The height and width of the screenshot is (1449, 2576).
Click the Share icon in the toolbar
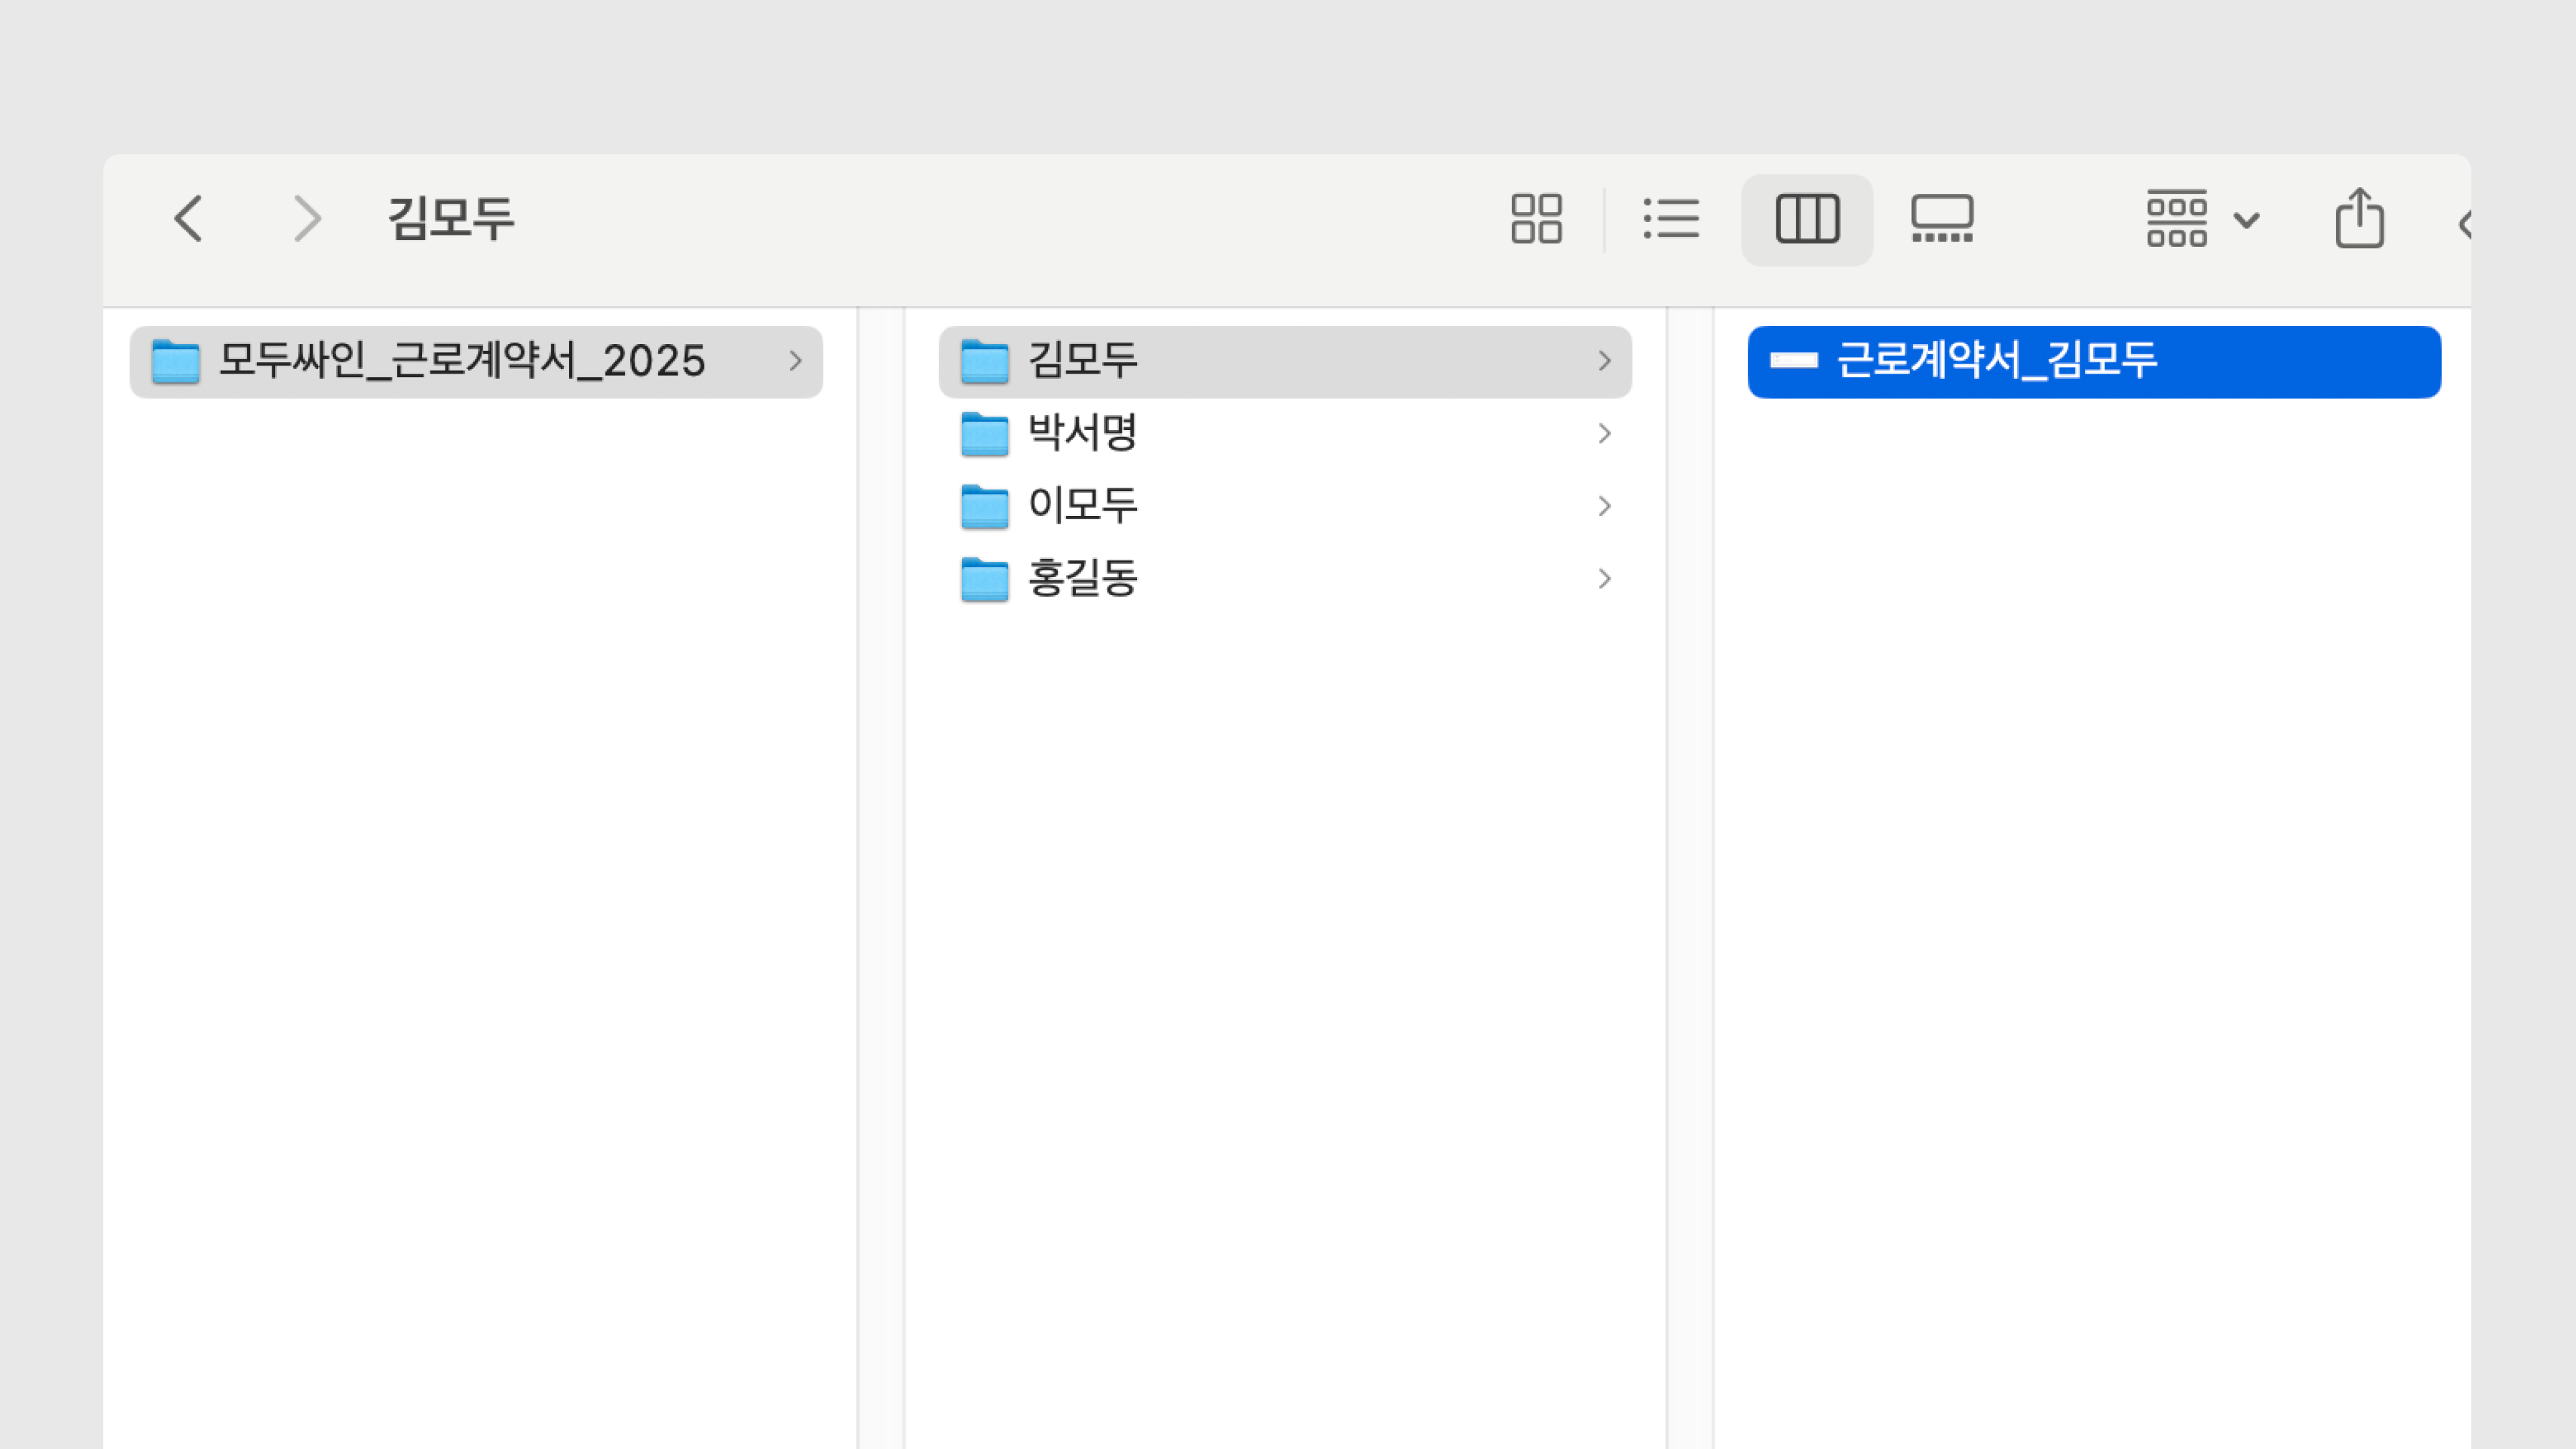click(x=2359, y=219)
